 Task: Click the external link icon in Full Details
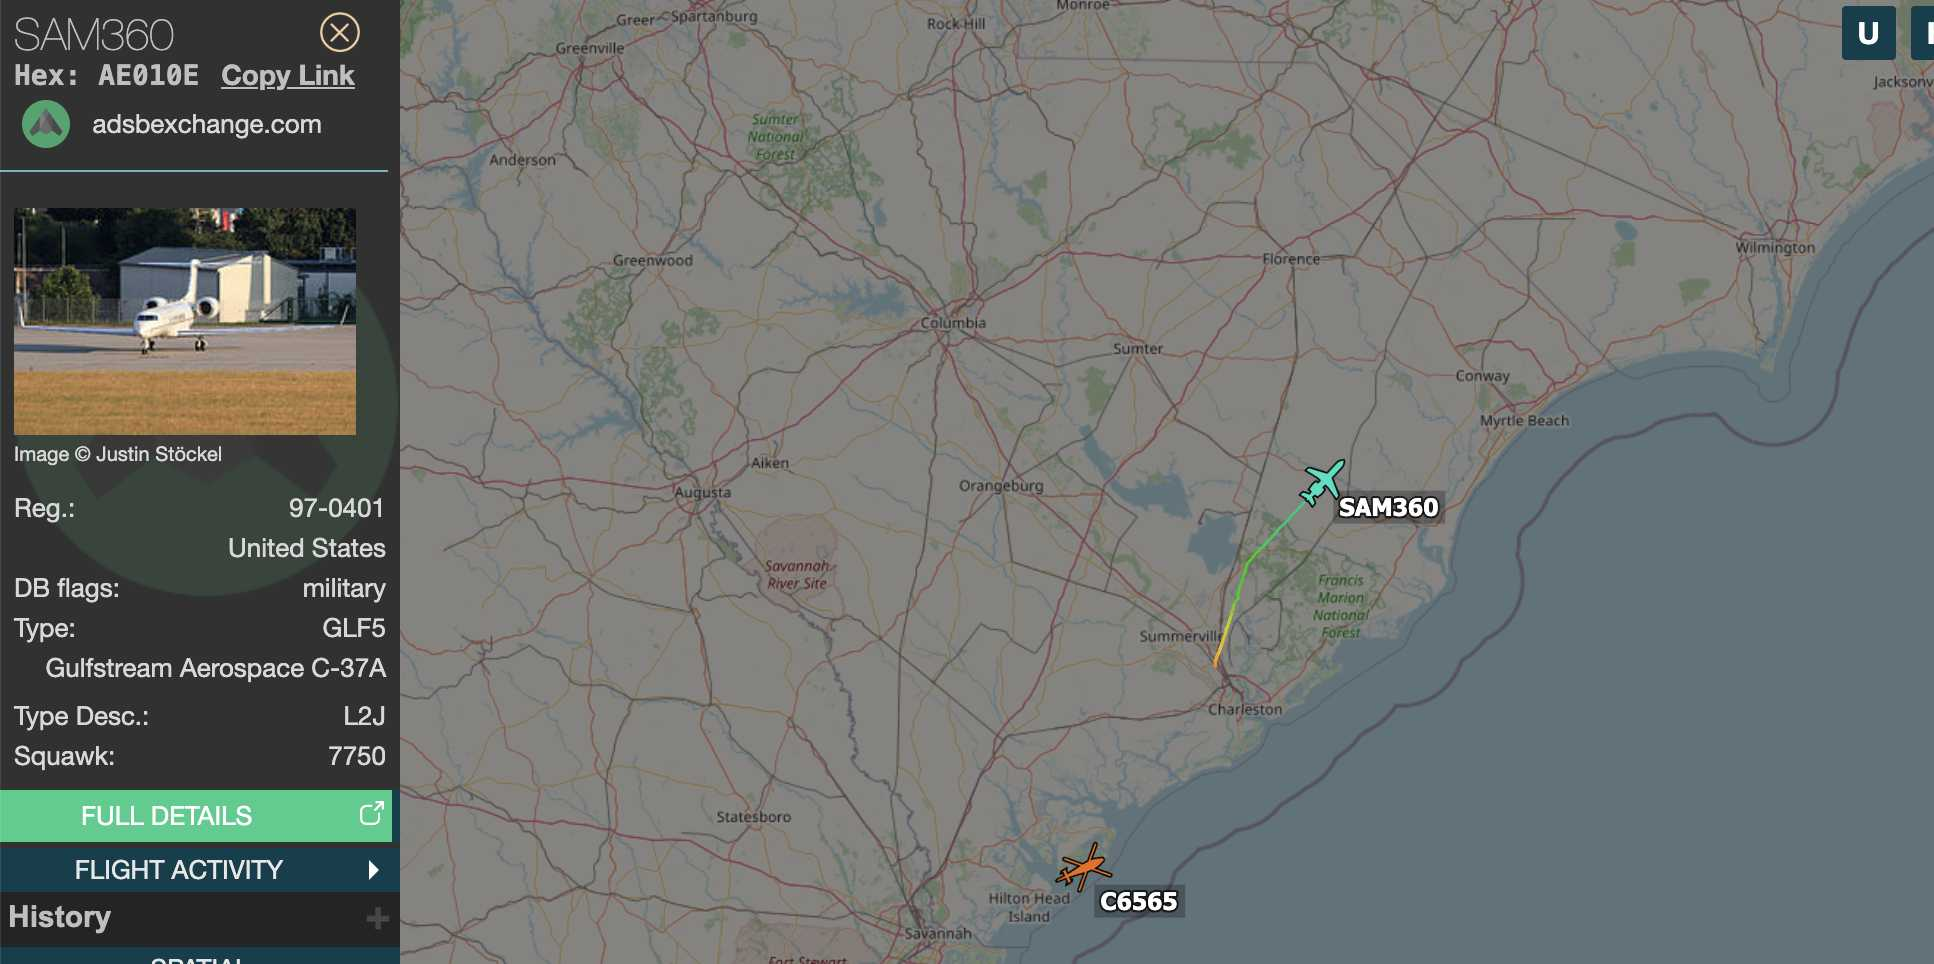(371, 814)
